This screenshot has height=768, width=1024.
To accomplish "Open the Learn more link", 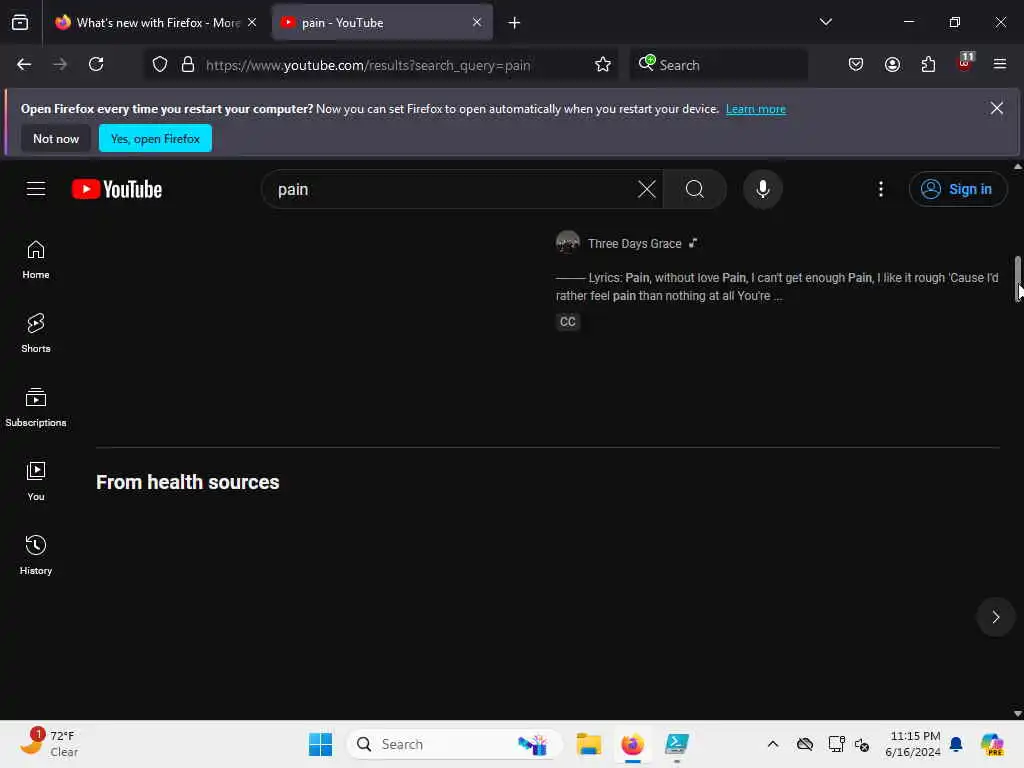I will click(756, 109).
